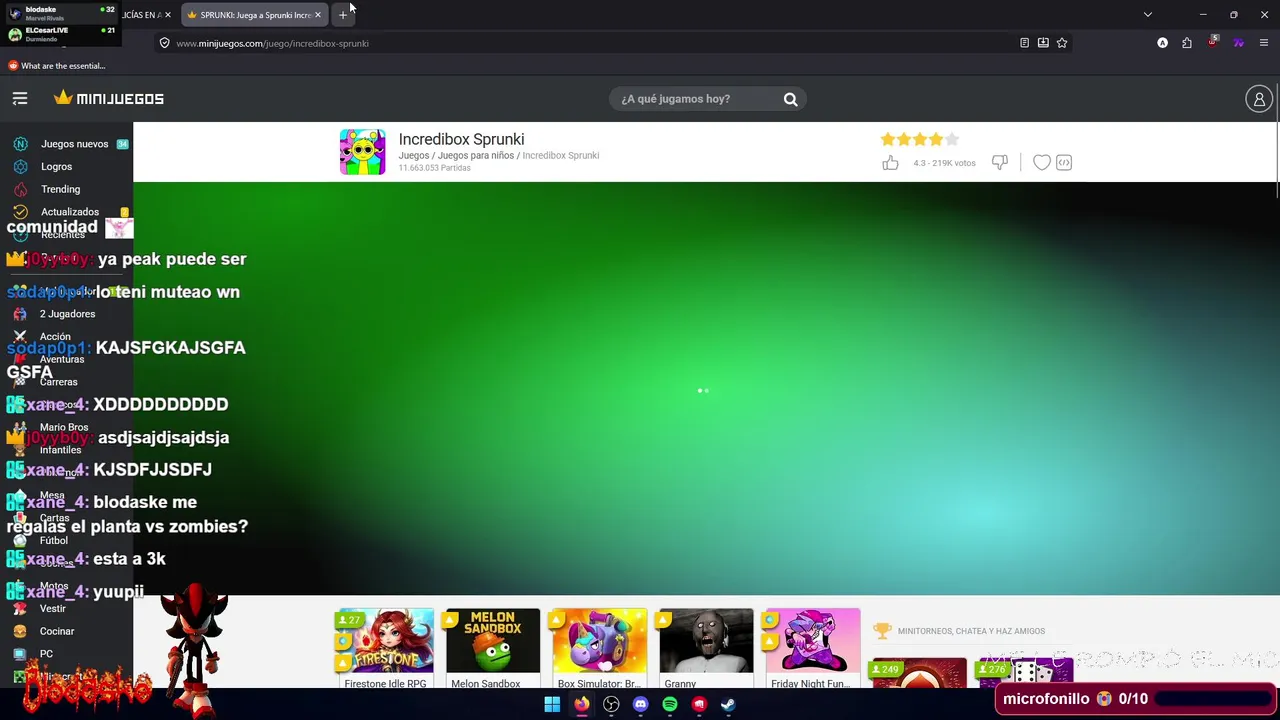
Task: Open Juegos nuevos in sidebar
Action: tap(74, 144)
